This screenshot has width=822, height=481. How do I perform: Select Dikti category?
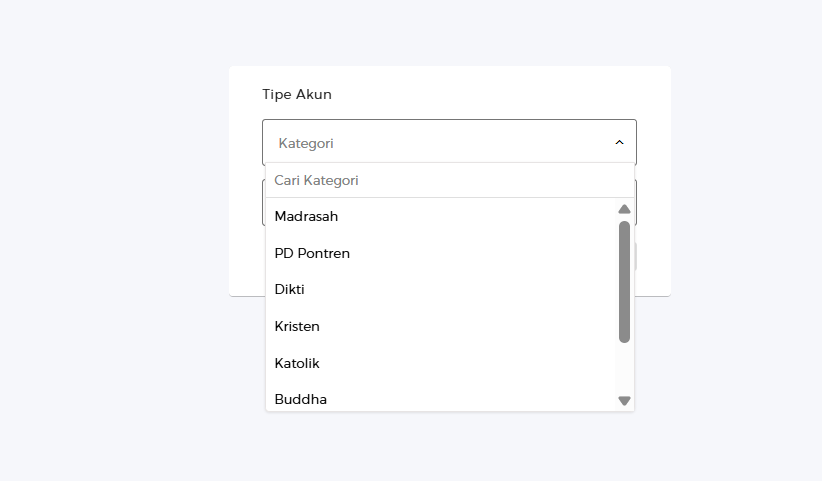tap(289, 289)
